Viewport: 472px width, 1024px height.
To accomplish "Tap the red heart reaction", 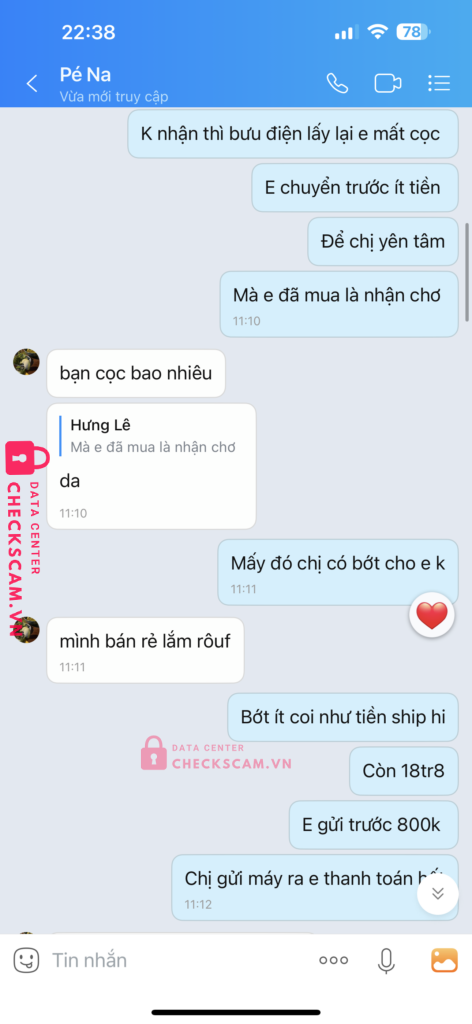I will click(x=432, y=615).
